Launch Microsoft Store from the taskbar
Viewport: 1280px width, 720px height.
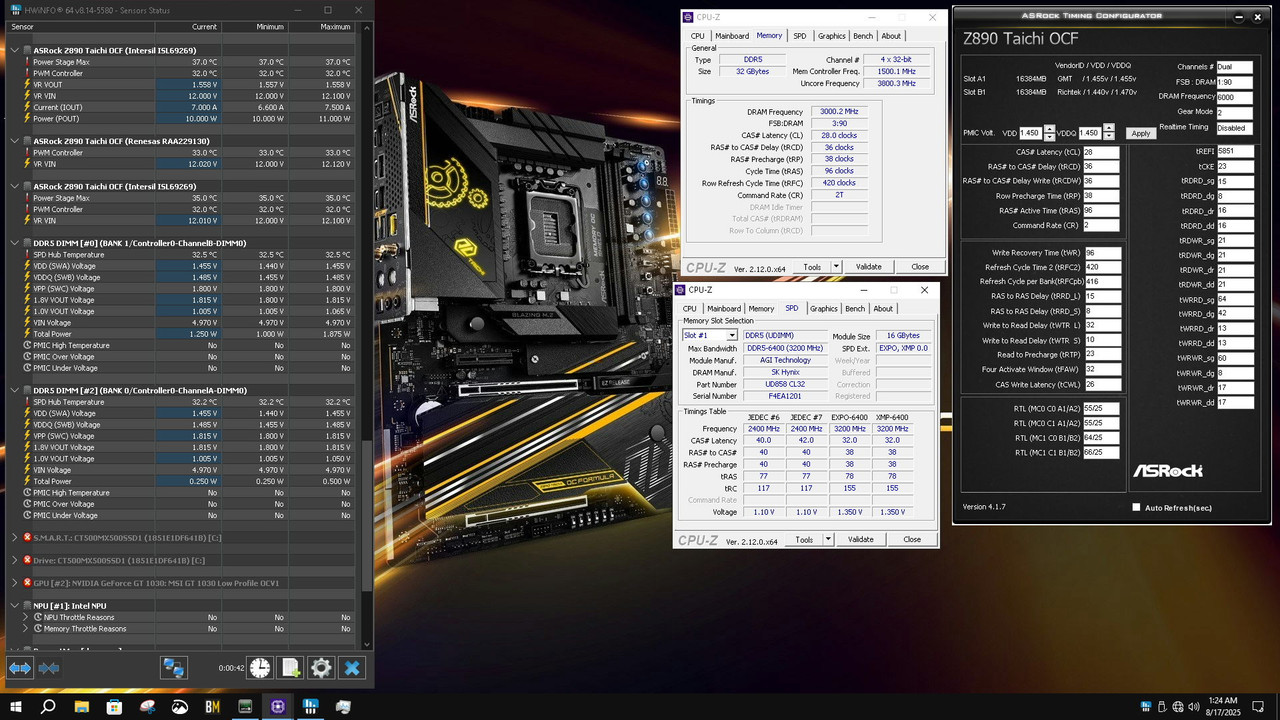pos(114,706)
